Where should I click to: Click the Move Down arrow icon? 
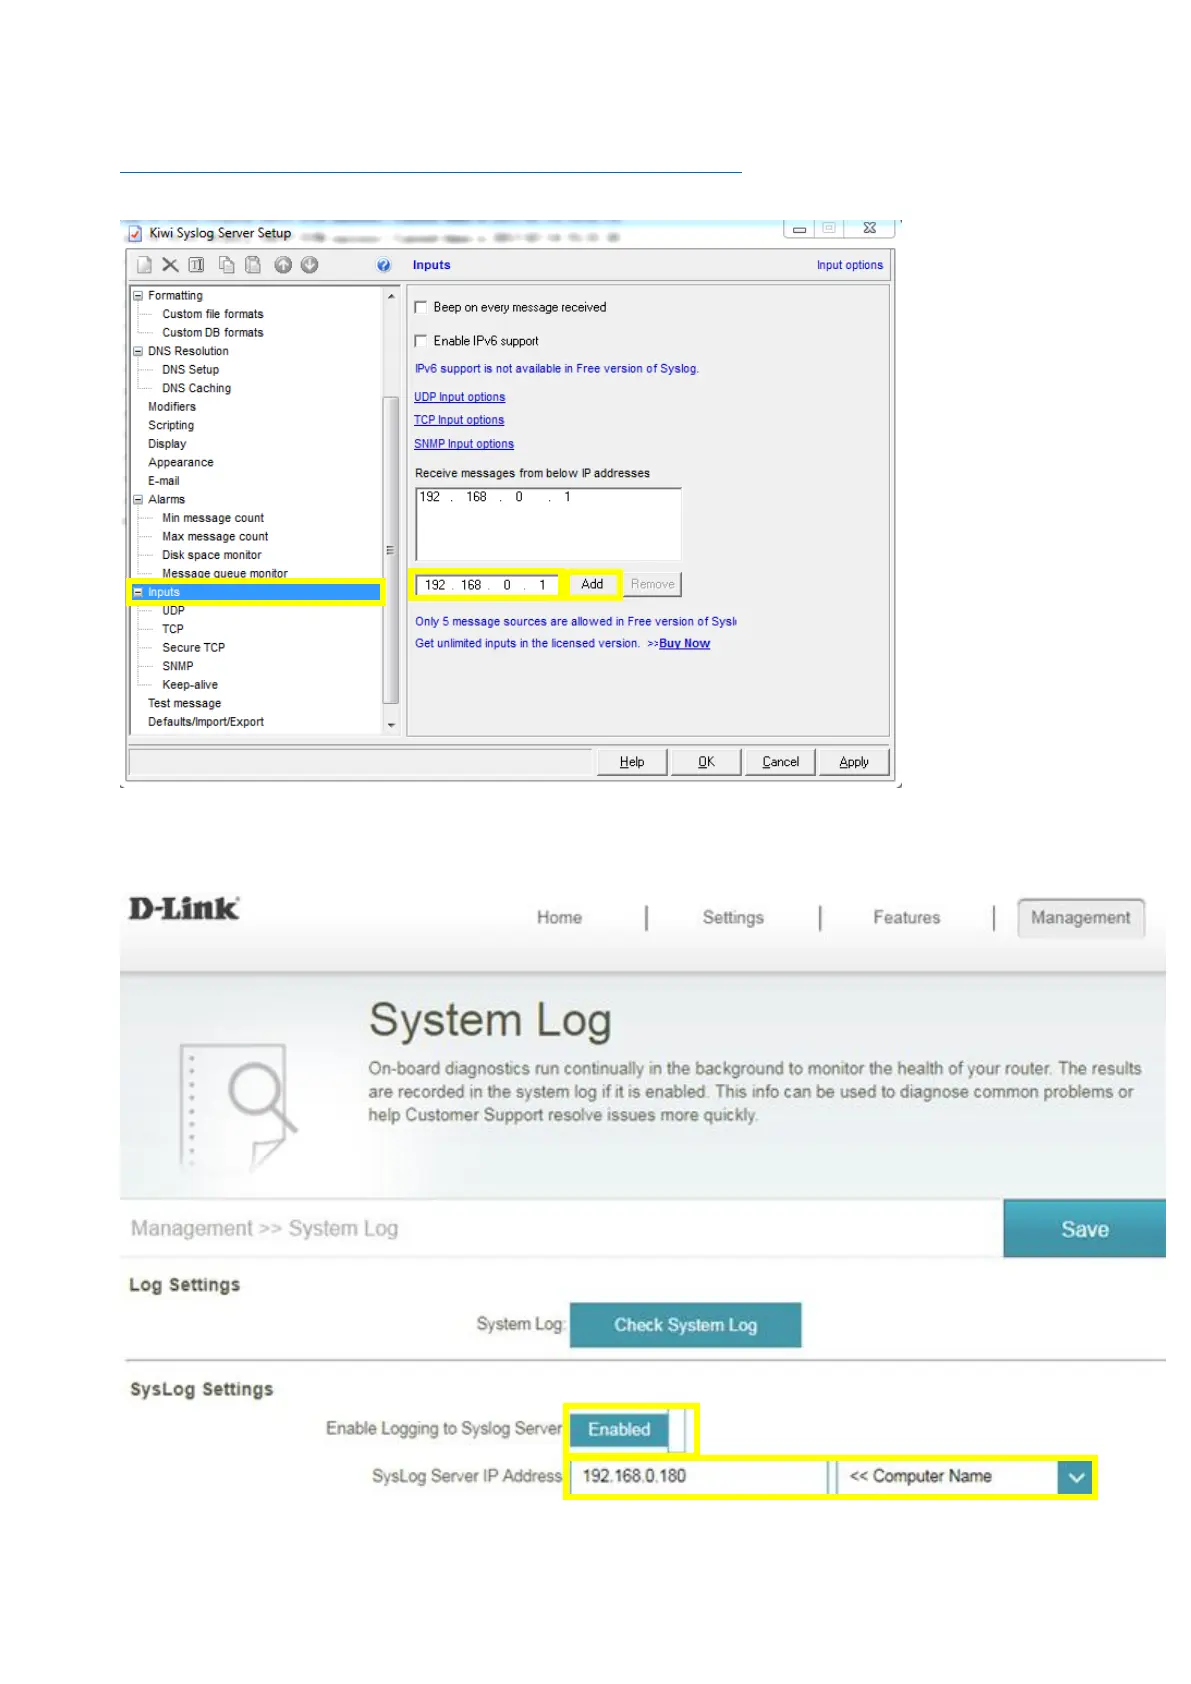coord(310,265)
